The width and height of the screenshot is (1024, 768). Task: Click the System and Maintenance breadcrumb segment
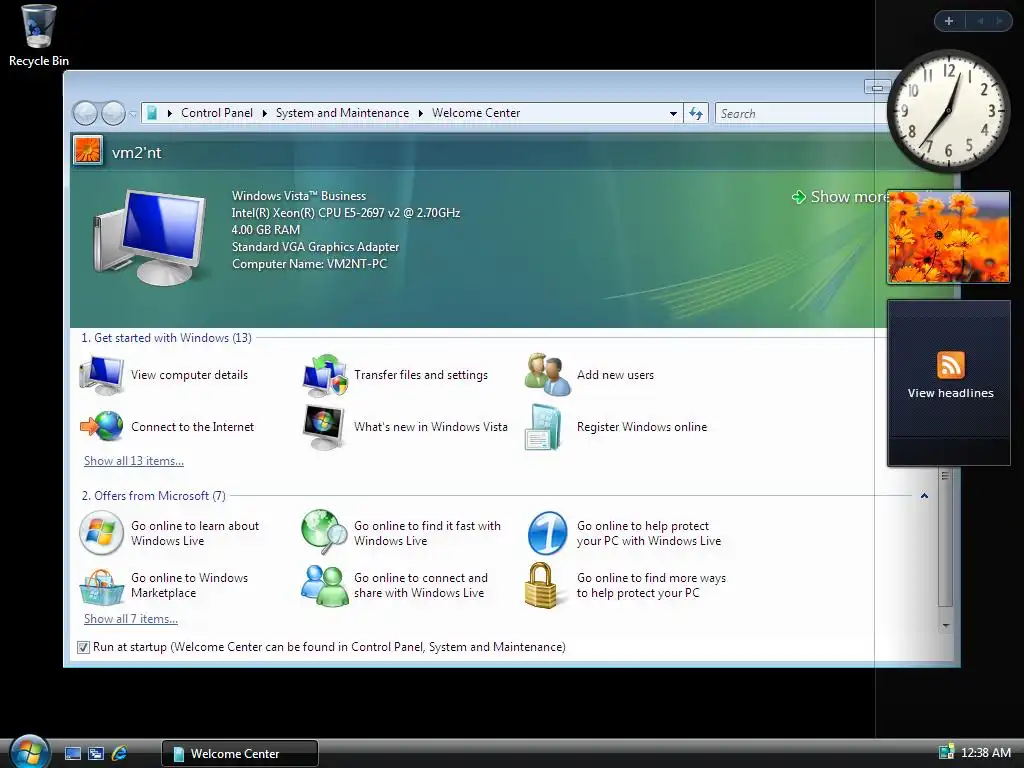[x=342, y=113]
